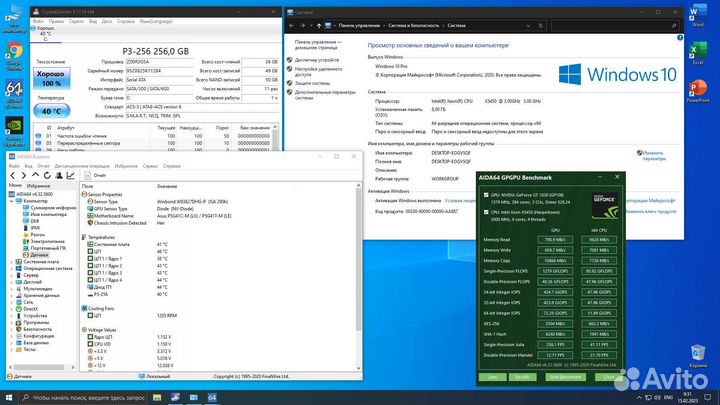Collapse Компьютер tree node
Image resolution: width=720 pixels, height=405 pixels.
tap(11, 201)
